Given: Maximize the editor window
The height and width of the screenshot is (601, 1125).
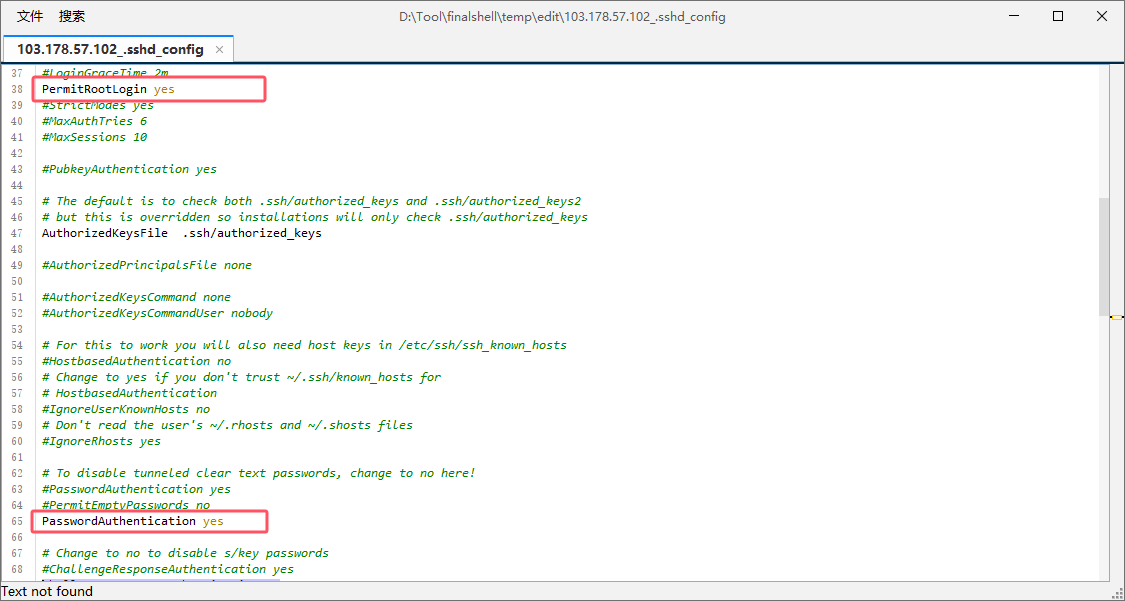Looking at the screenshot, I should 1058,17.
